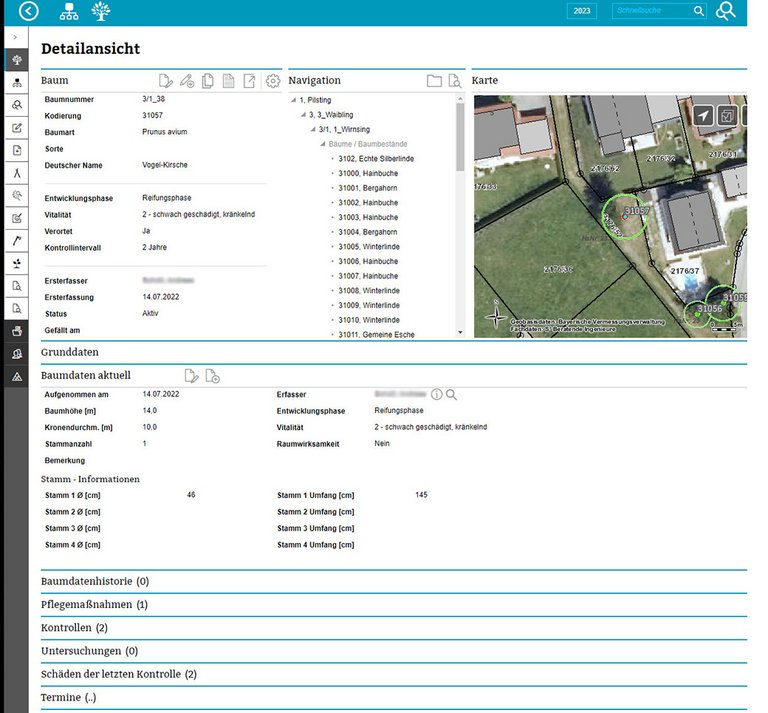Open the edit note sidebar icon
This screenshot has height=713, width=768.
(x=17, y=128)
